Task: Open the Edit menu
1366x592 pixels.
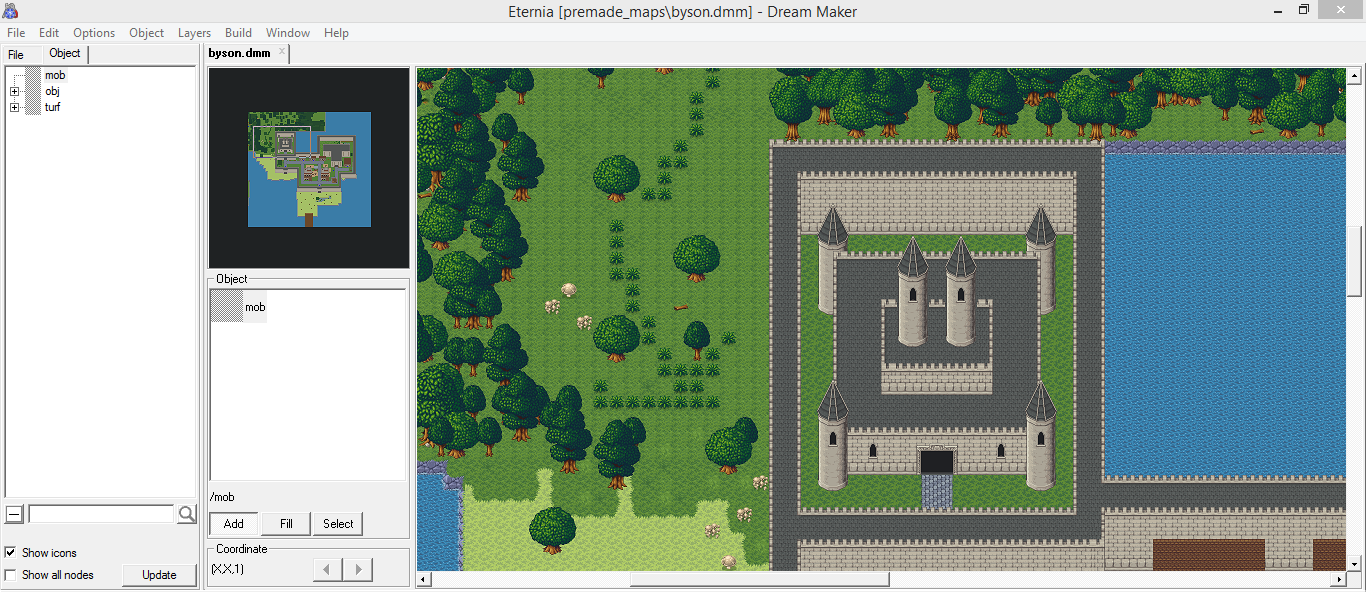Action: pos(49,33)
